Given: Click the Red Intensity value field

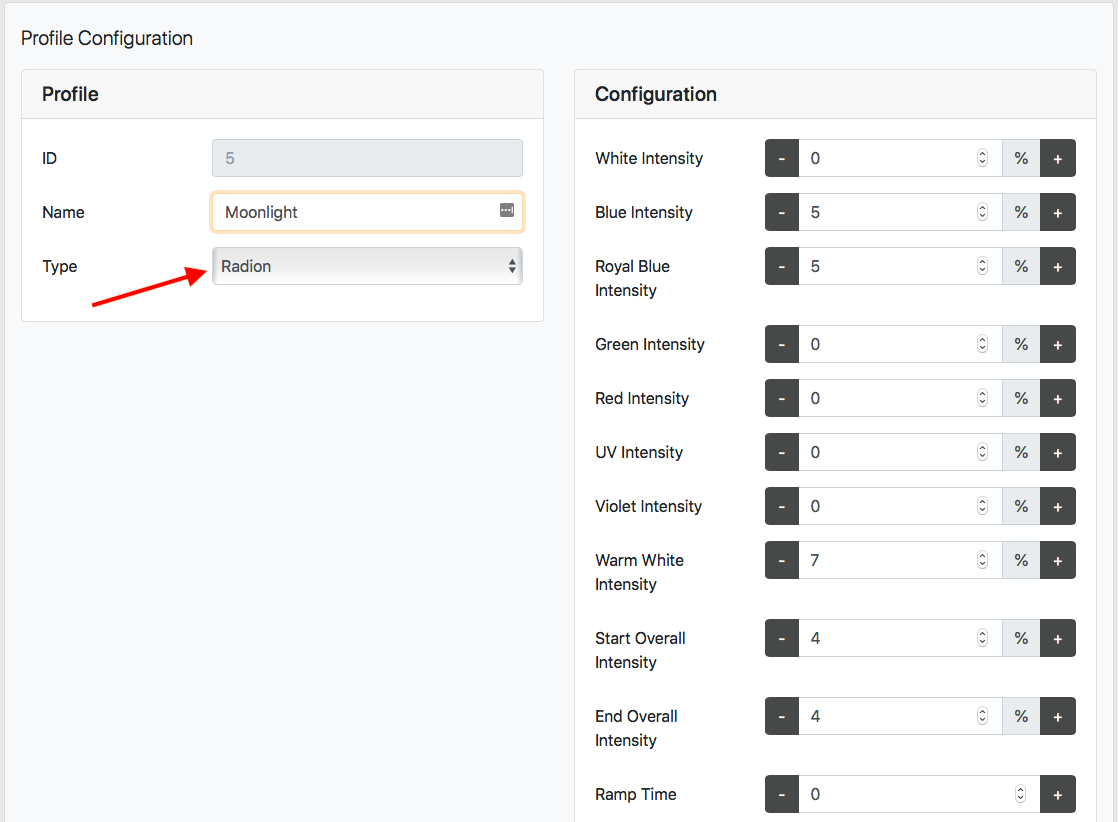Looking at the screenshot, I should point(901,399).
